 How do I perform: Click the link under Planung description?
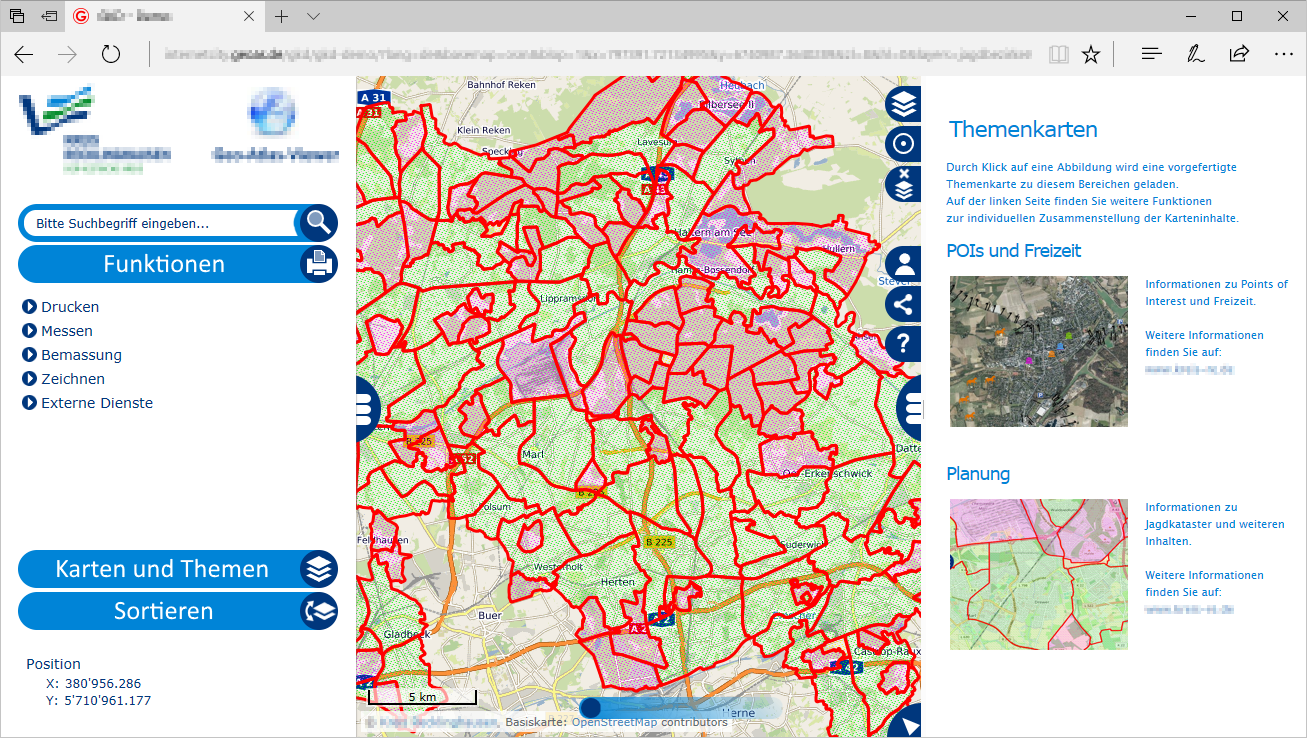point(1190,609)
